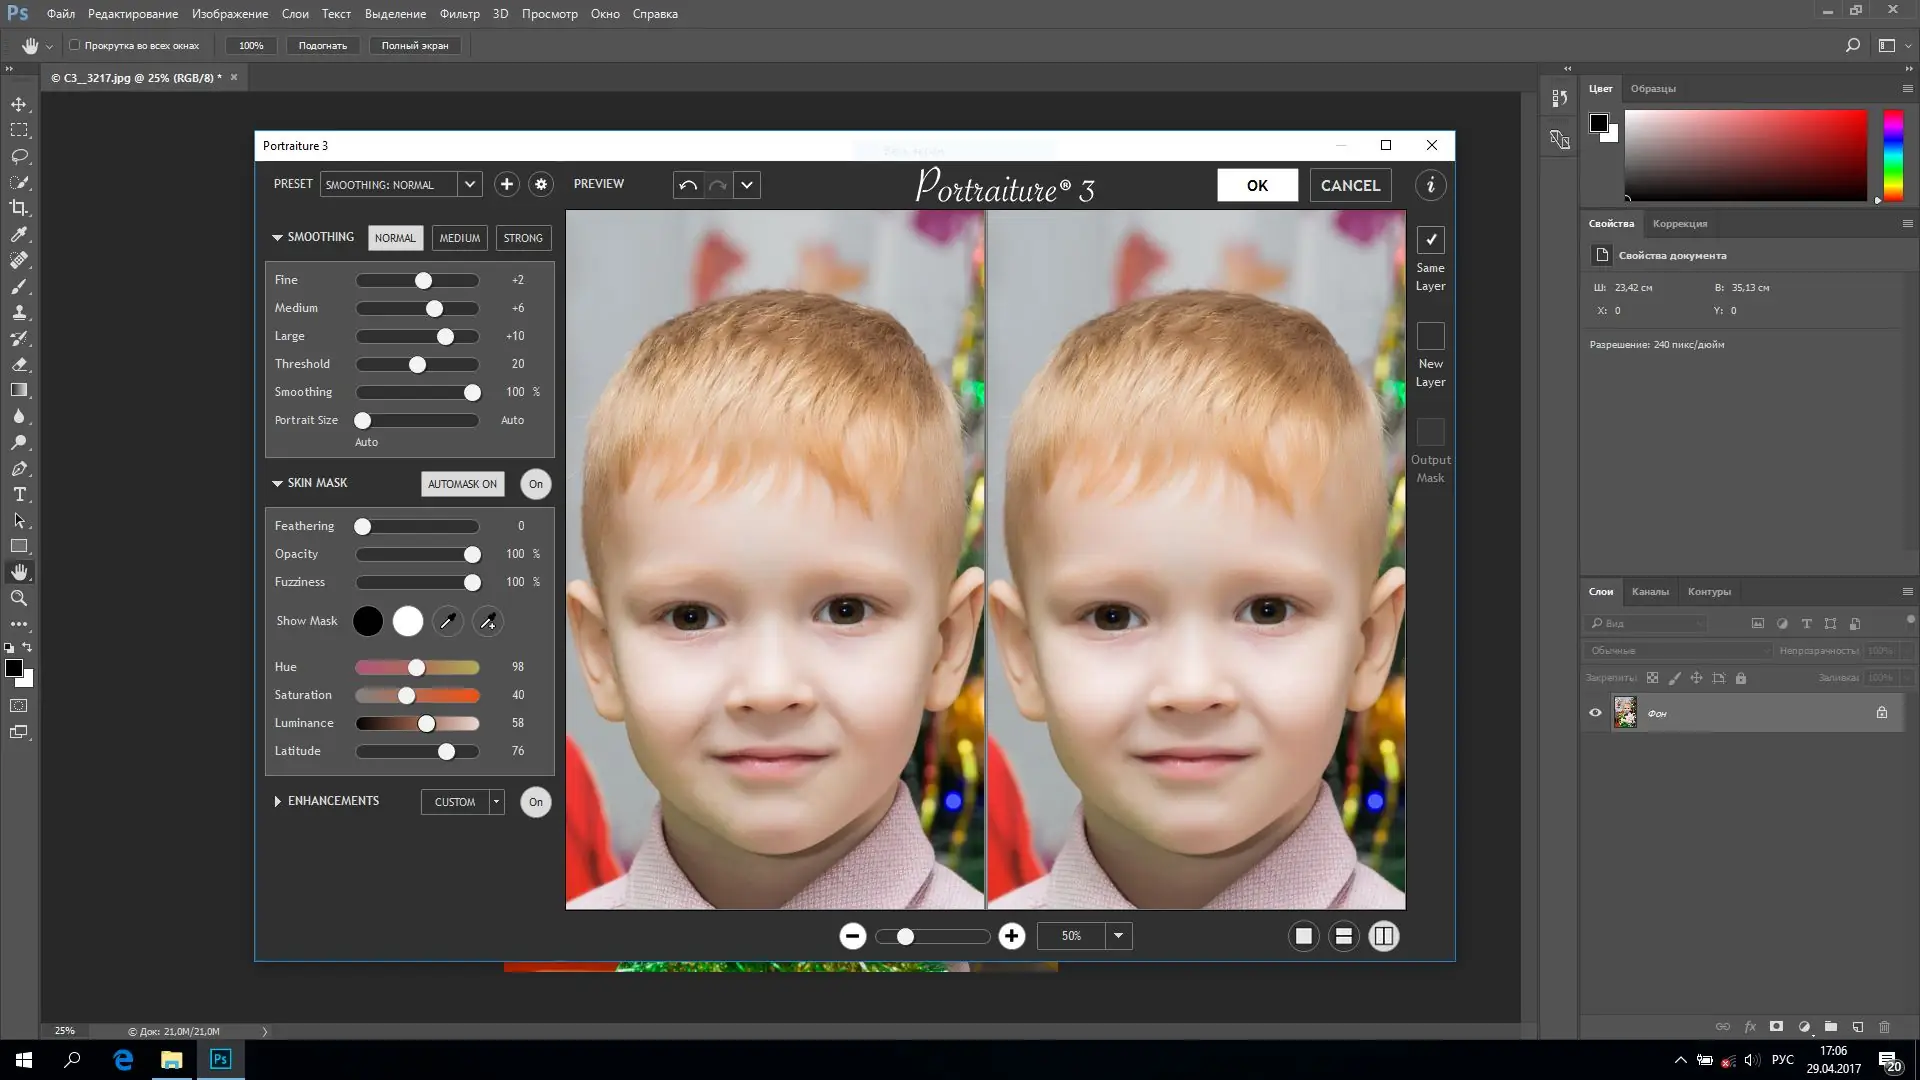This screenshot has height=1080, width=1920.
Task: Open the Portraiture settings gear icon
Action: [x=540, y=184]
